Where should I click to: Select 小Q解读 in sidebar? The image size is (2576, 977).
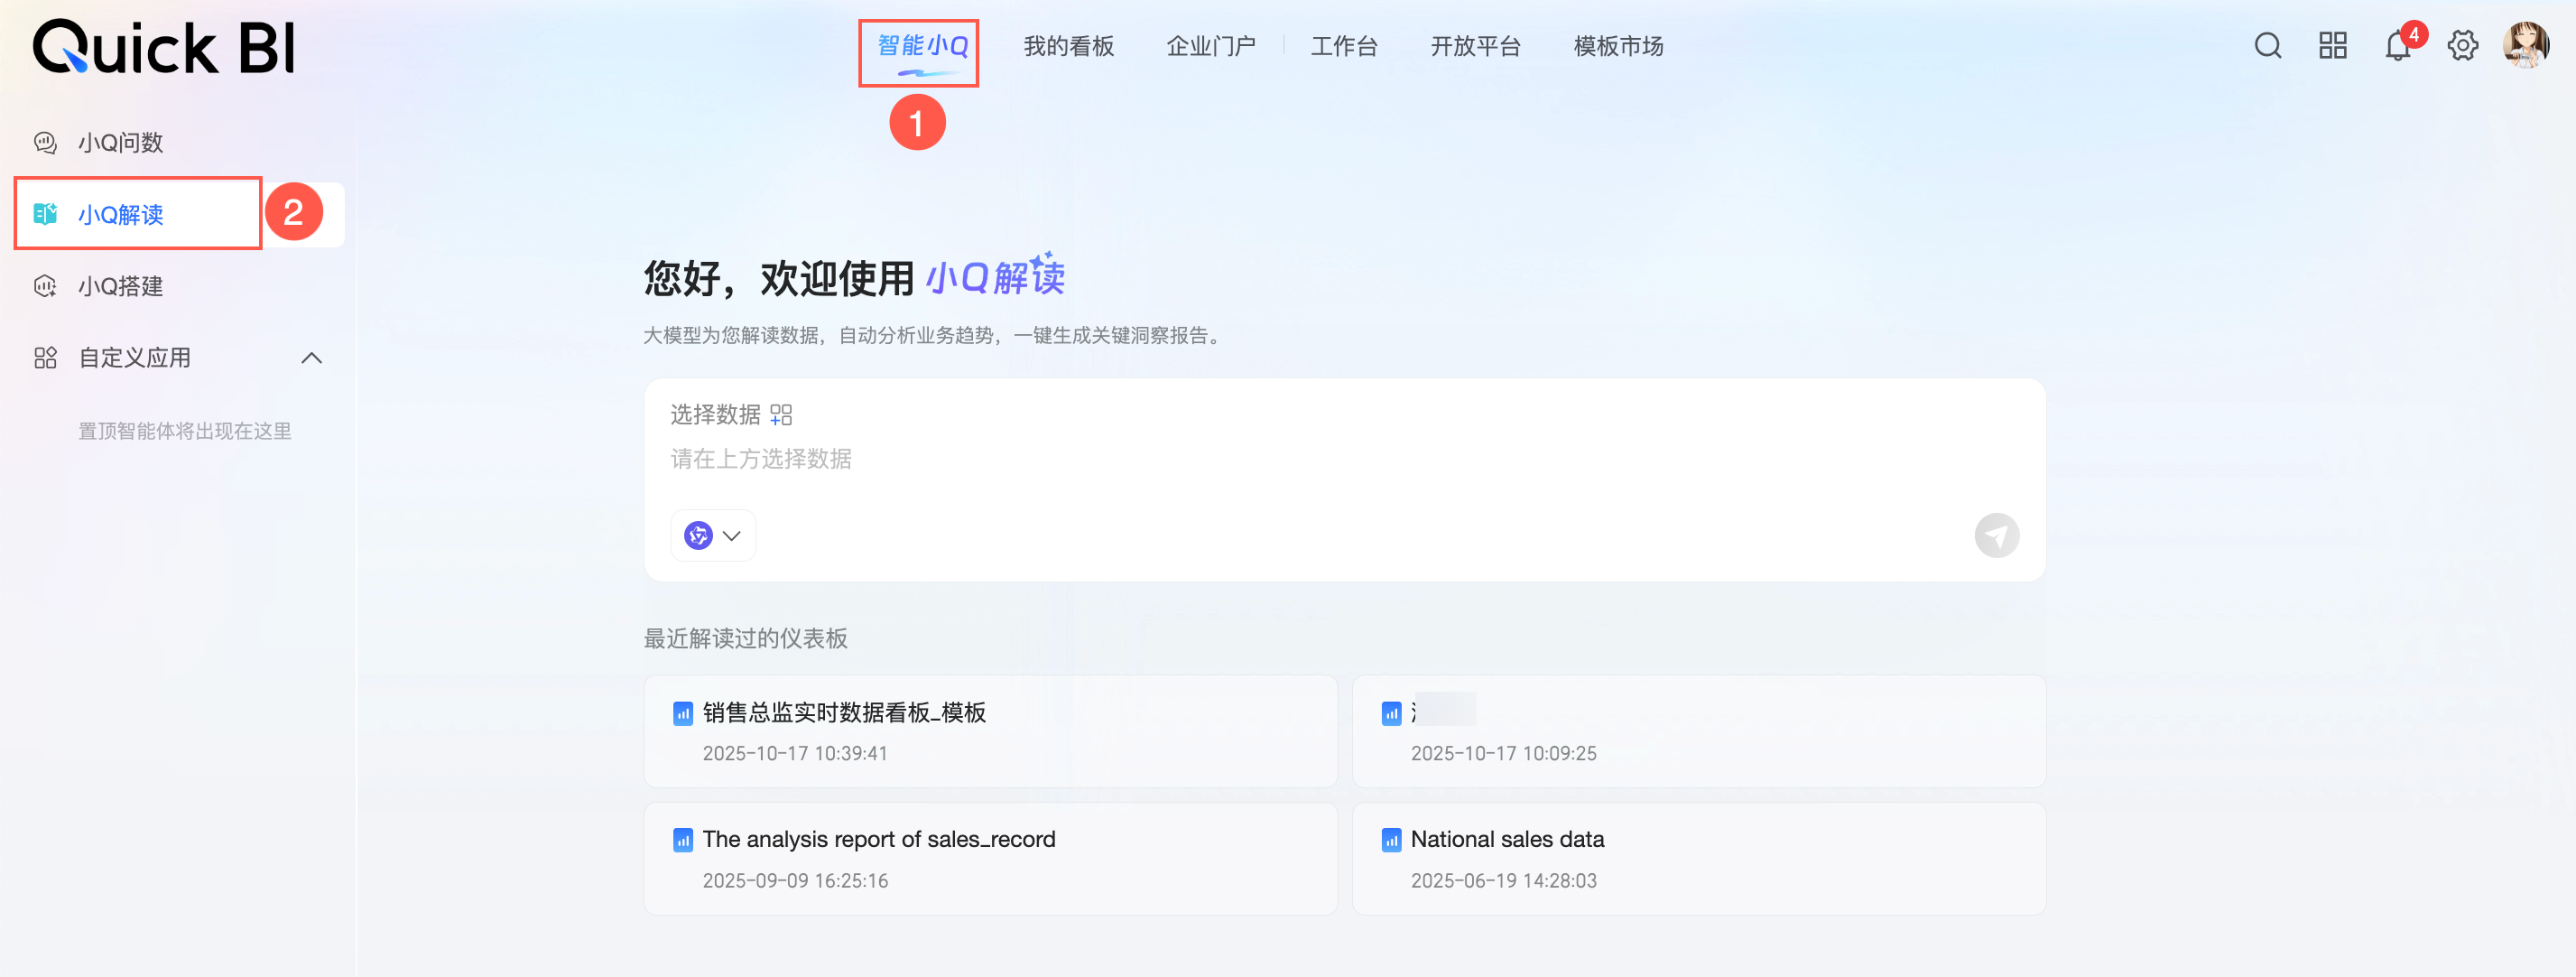point(120,215)
